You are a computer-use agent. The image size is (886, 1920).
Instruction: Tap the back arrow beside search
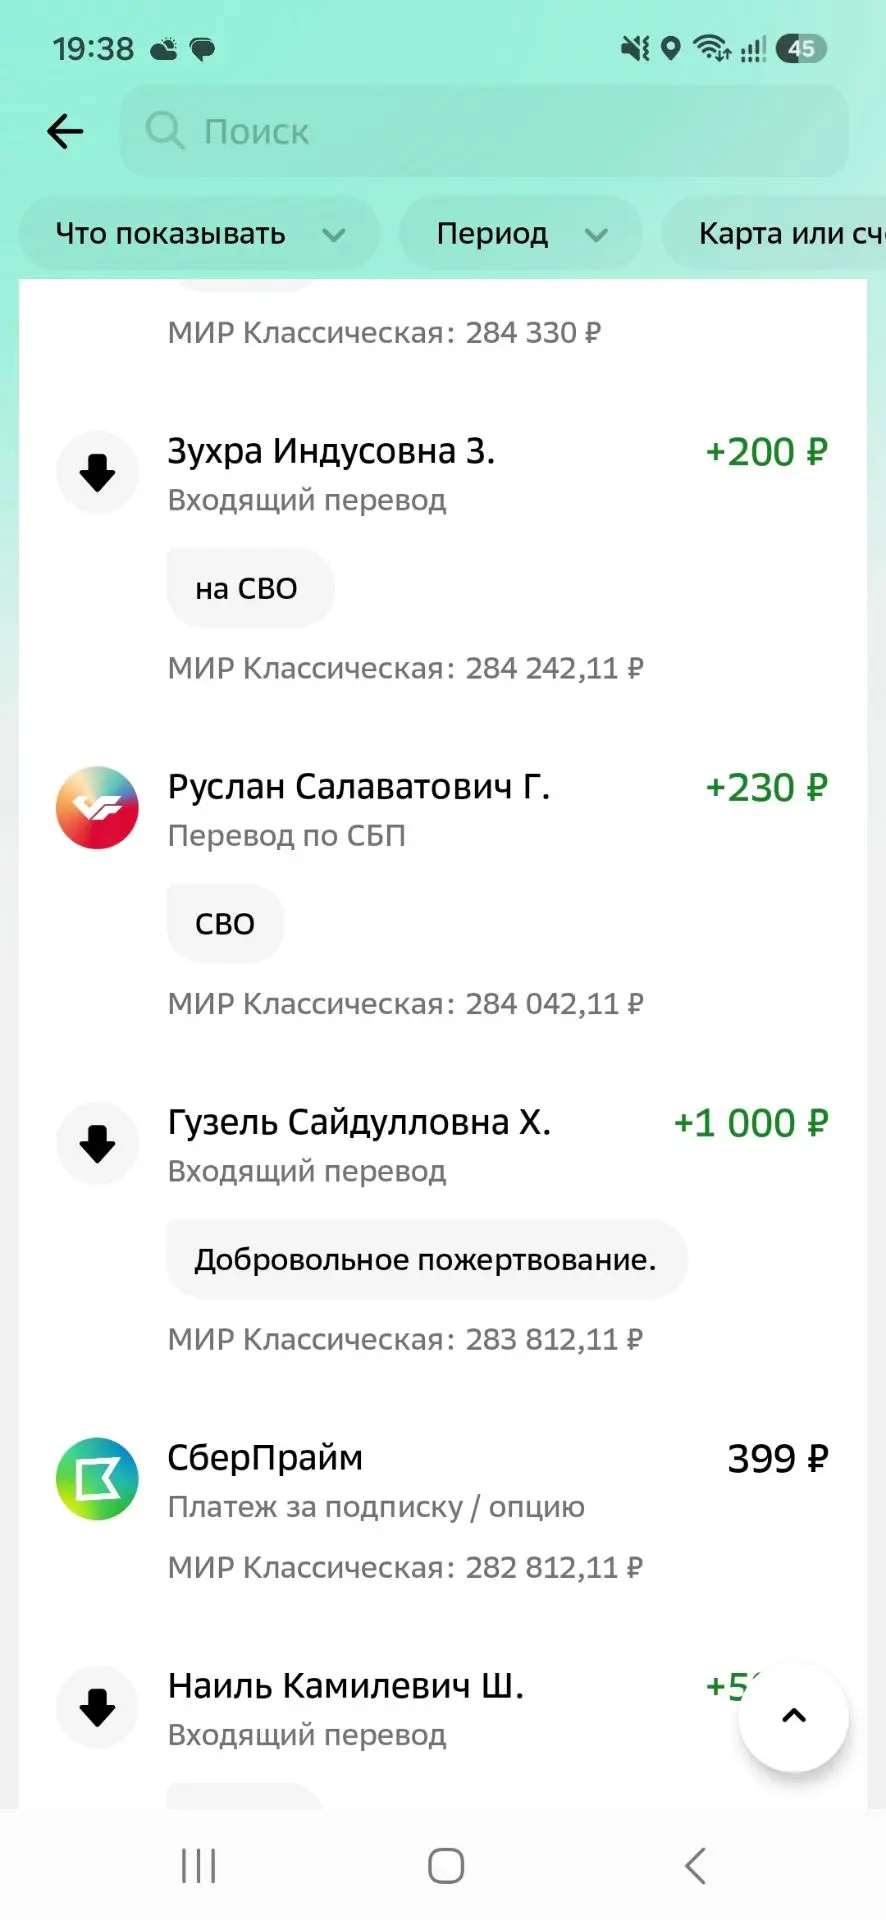point(65,131)
